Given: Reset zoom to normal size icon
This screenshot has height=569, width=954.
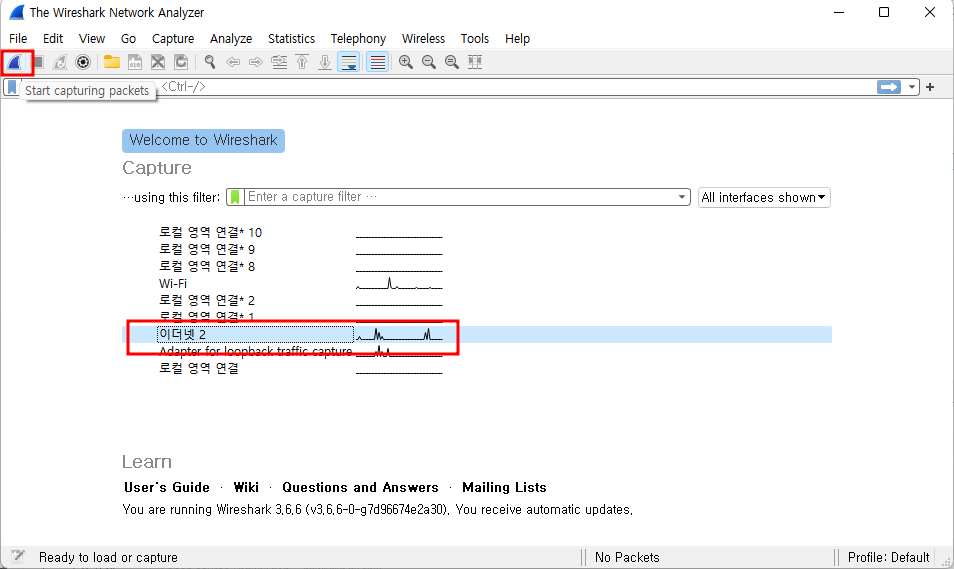Looking at the screenshot, I should click(x=452, y=62).
